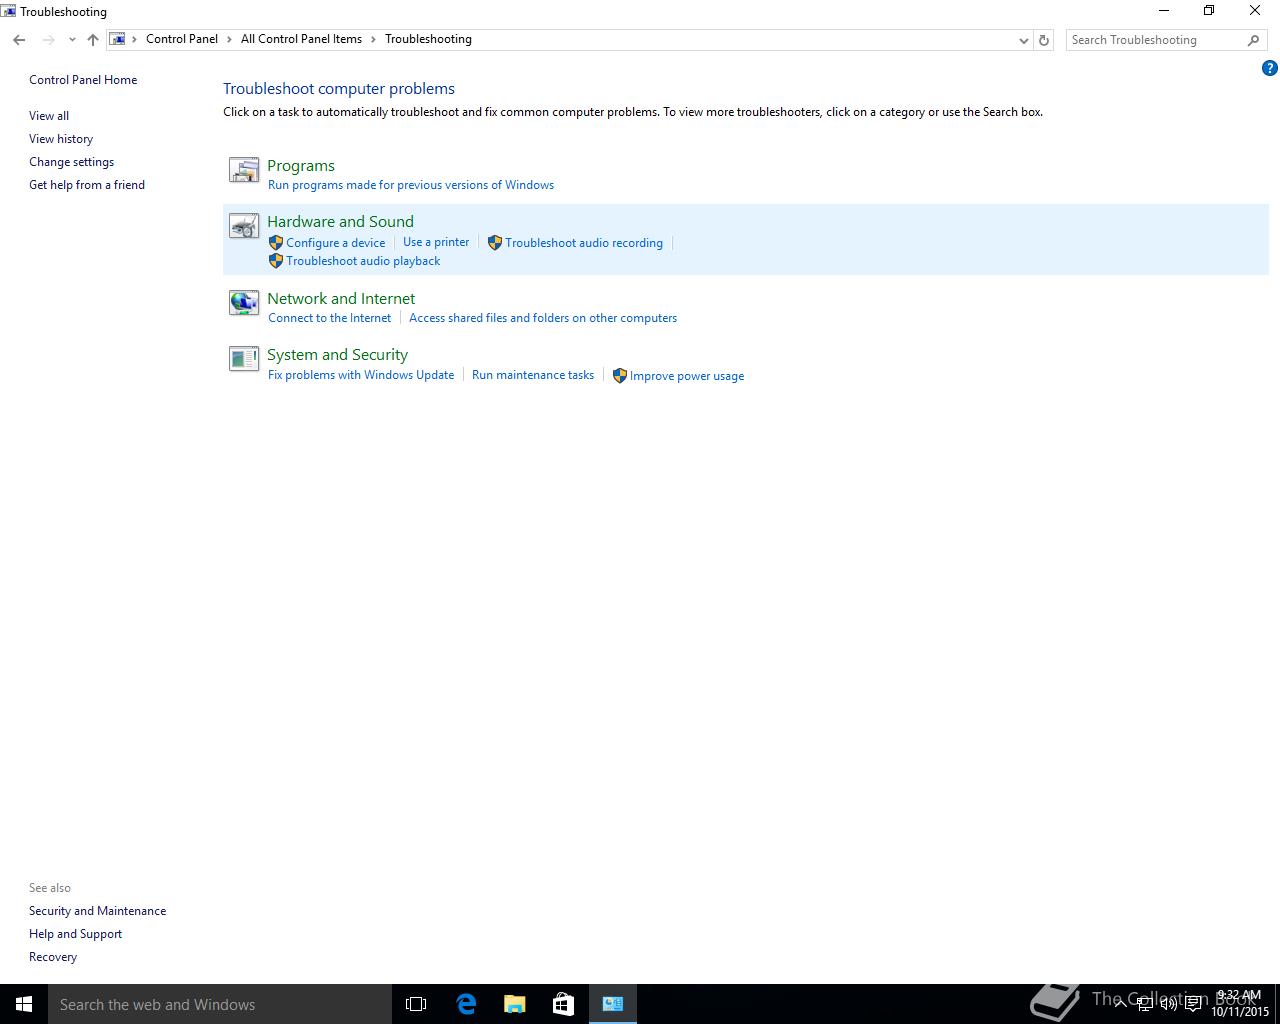The height and width of the screenshot is (1024, 1280).
Task: Open the Store from the taskbar
Action: coord(564,1004)
